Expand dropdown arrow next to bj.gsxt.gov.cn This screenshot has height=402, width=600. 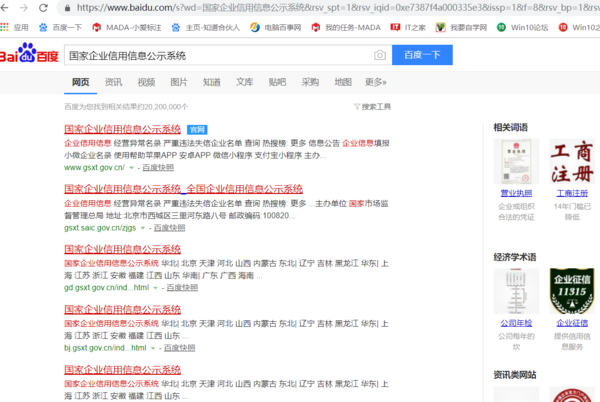153,348
